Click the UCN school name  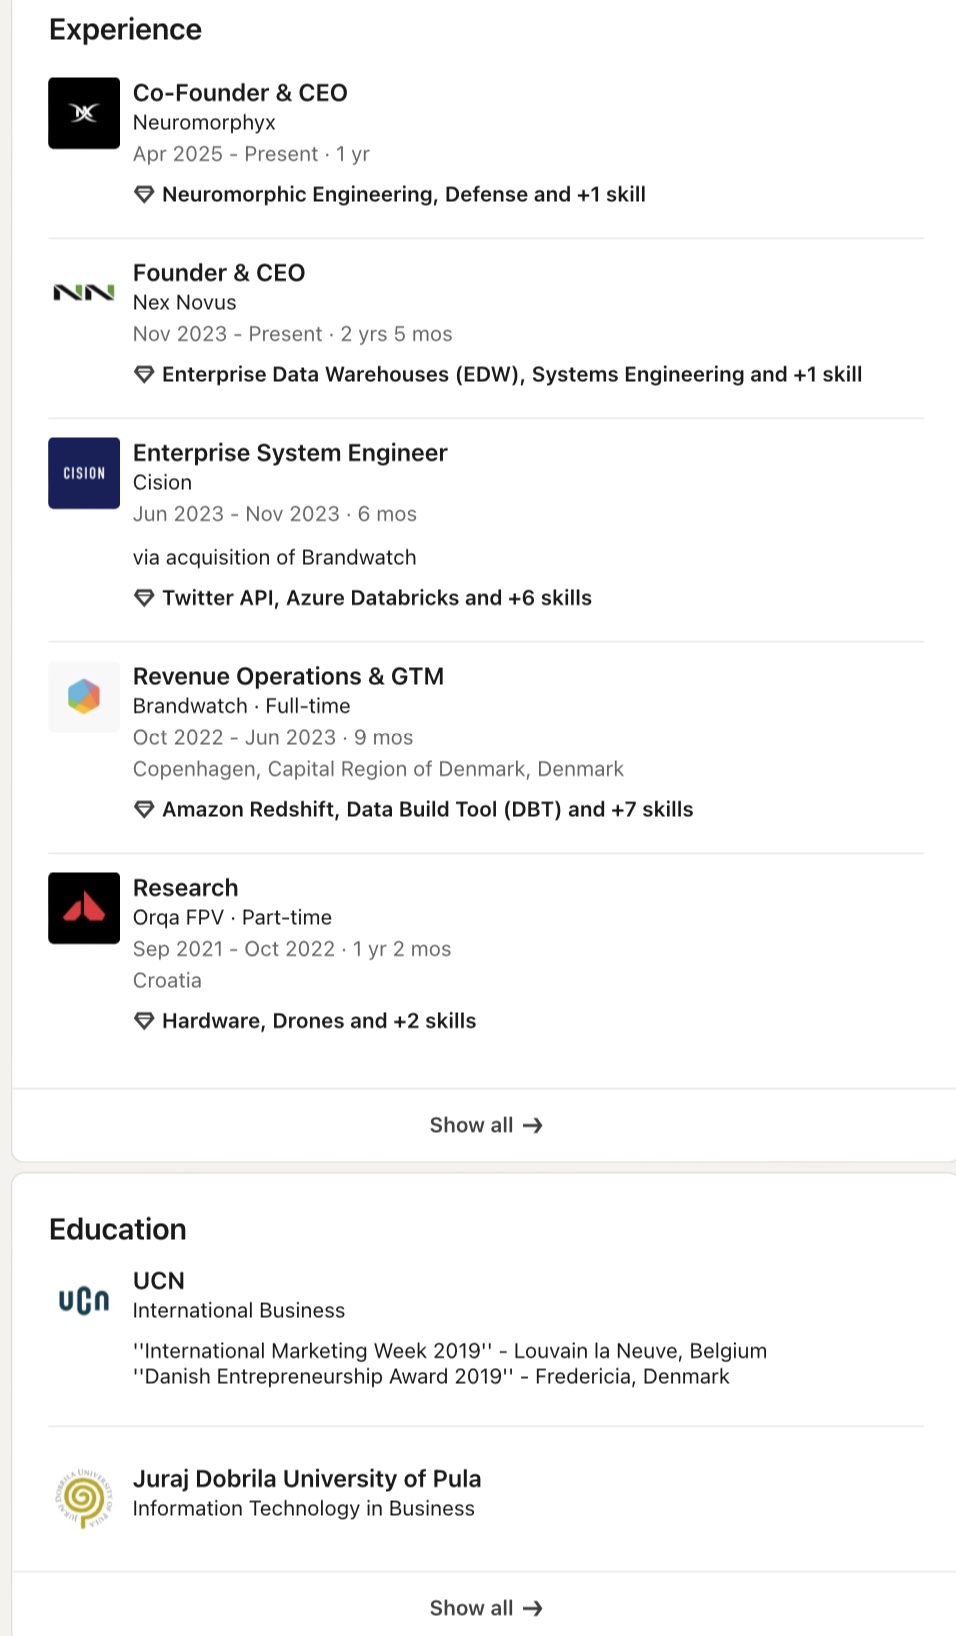[x=159, y=1281]
